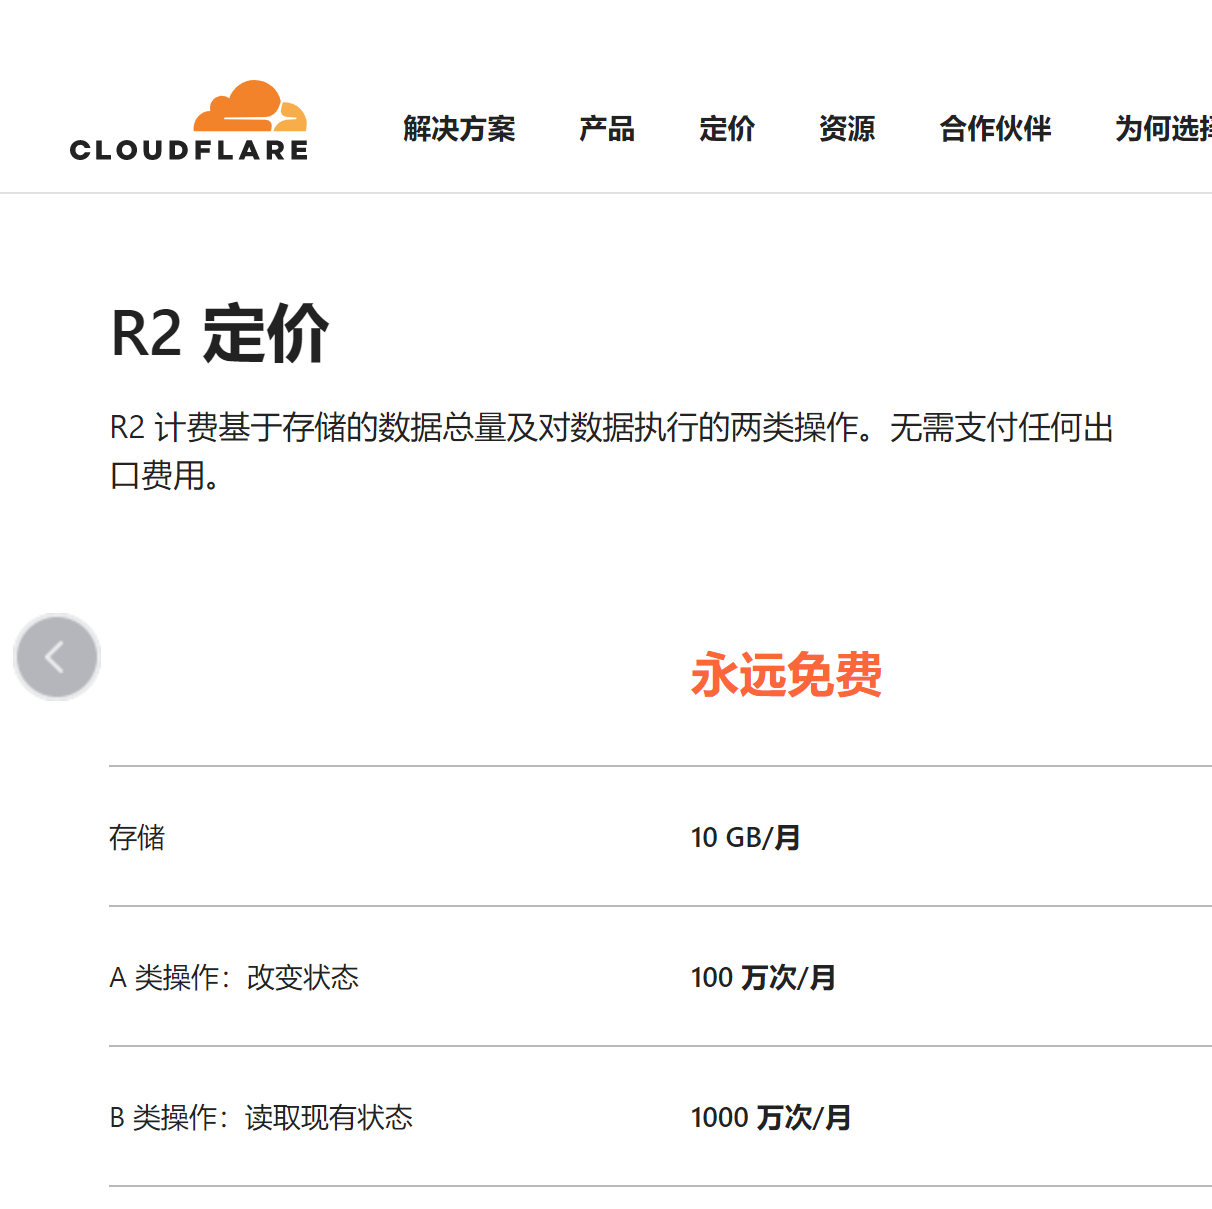Open the partially visible 为何选择 menu

[1162, 129]
